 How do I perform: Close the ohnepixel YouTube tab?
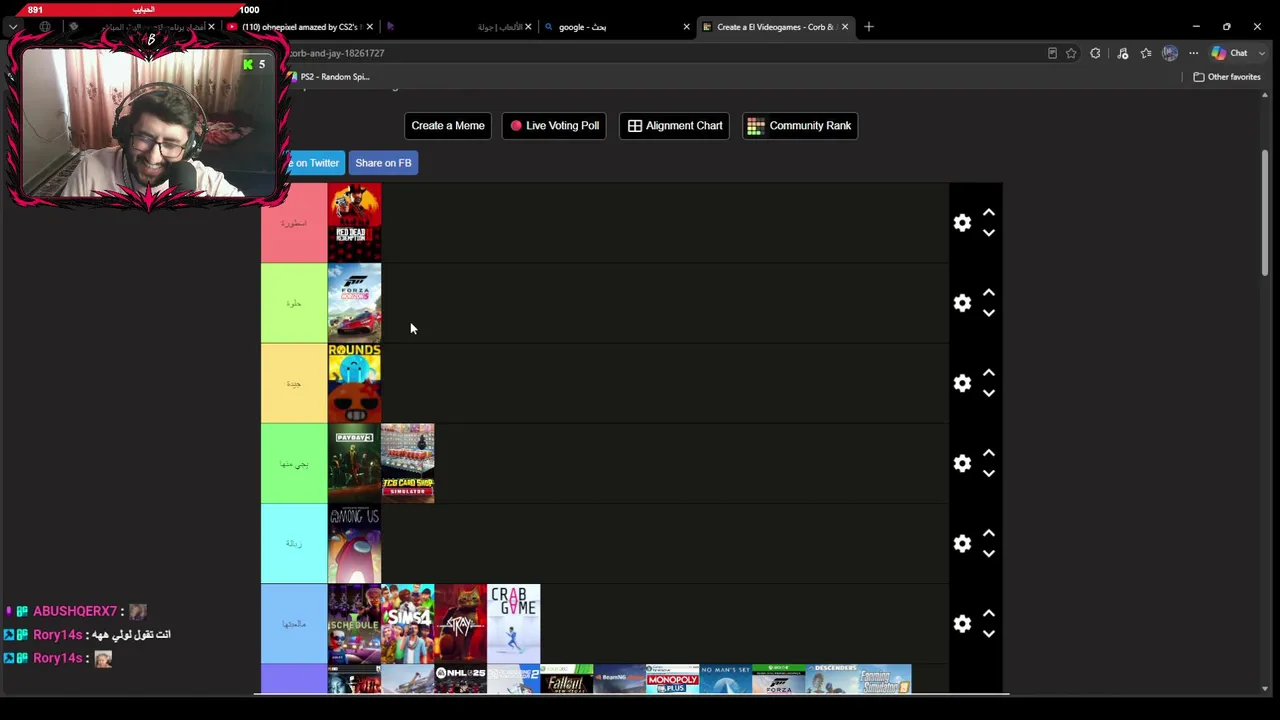click(x=370, y=27)
